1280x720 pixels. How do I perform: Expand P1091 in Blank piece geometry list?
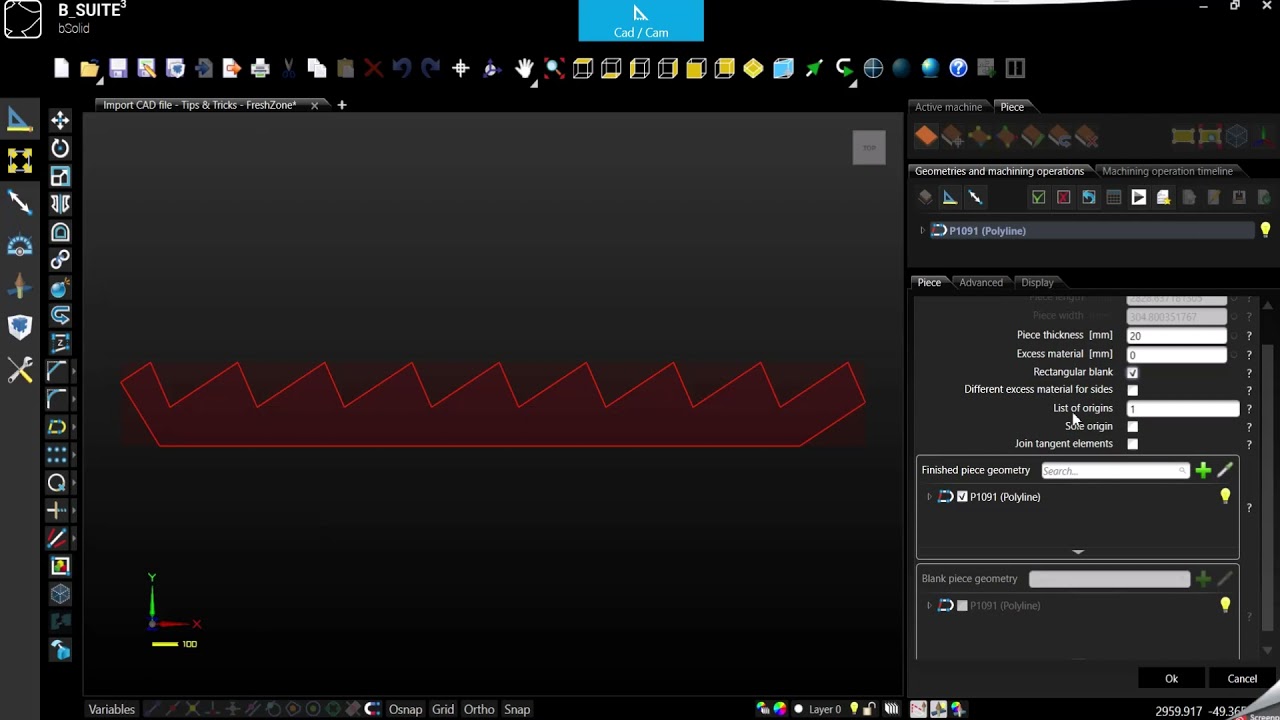point(929,606)
